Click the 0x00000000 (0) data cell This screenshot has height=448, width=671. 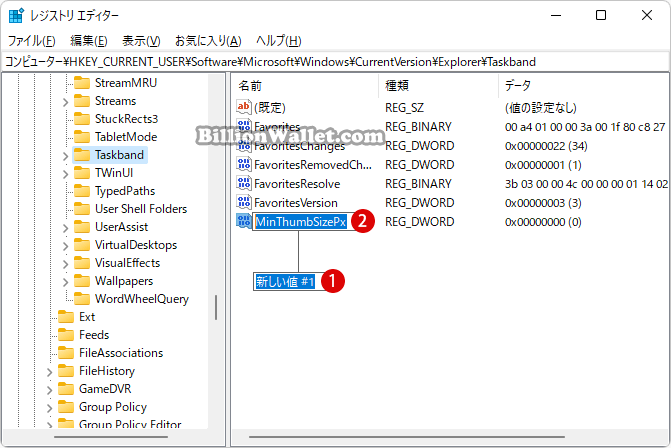point(543,222)
